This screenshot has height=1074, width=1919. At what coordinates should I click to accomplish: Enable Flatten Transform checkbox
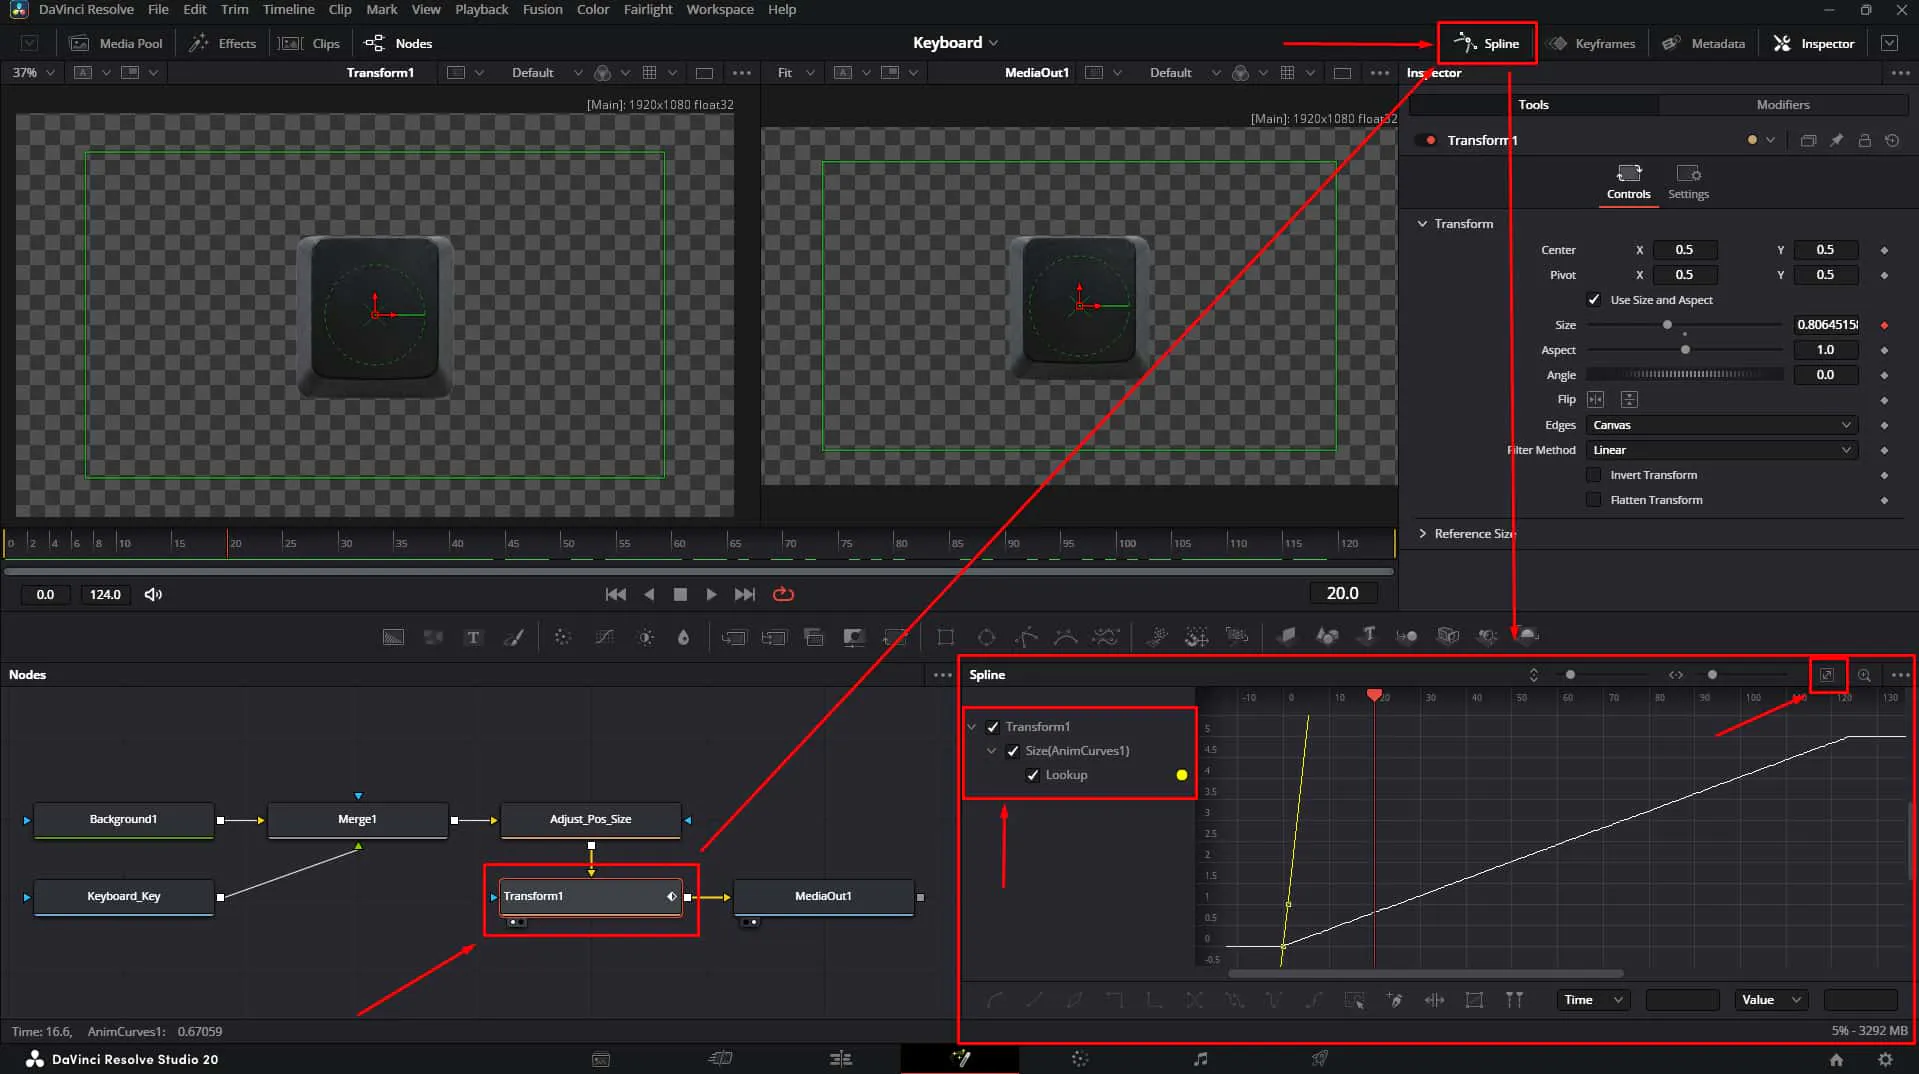[1594, 500]
